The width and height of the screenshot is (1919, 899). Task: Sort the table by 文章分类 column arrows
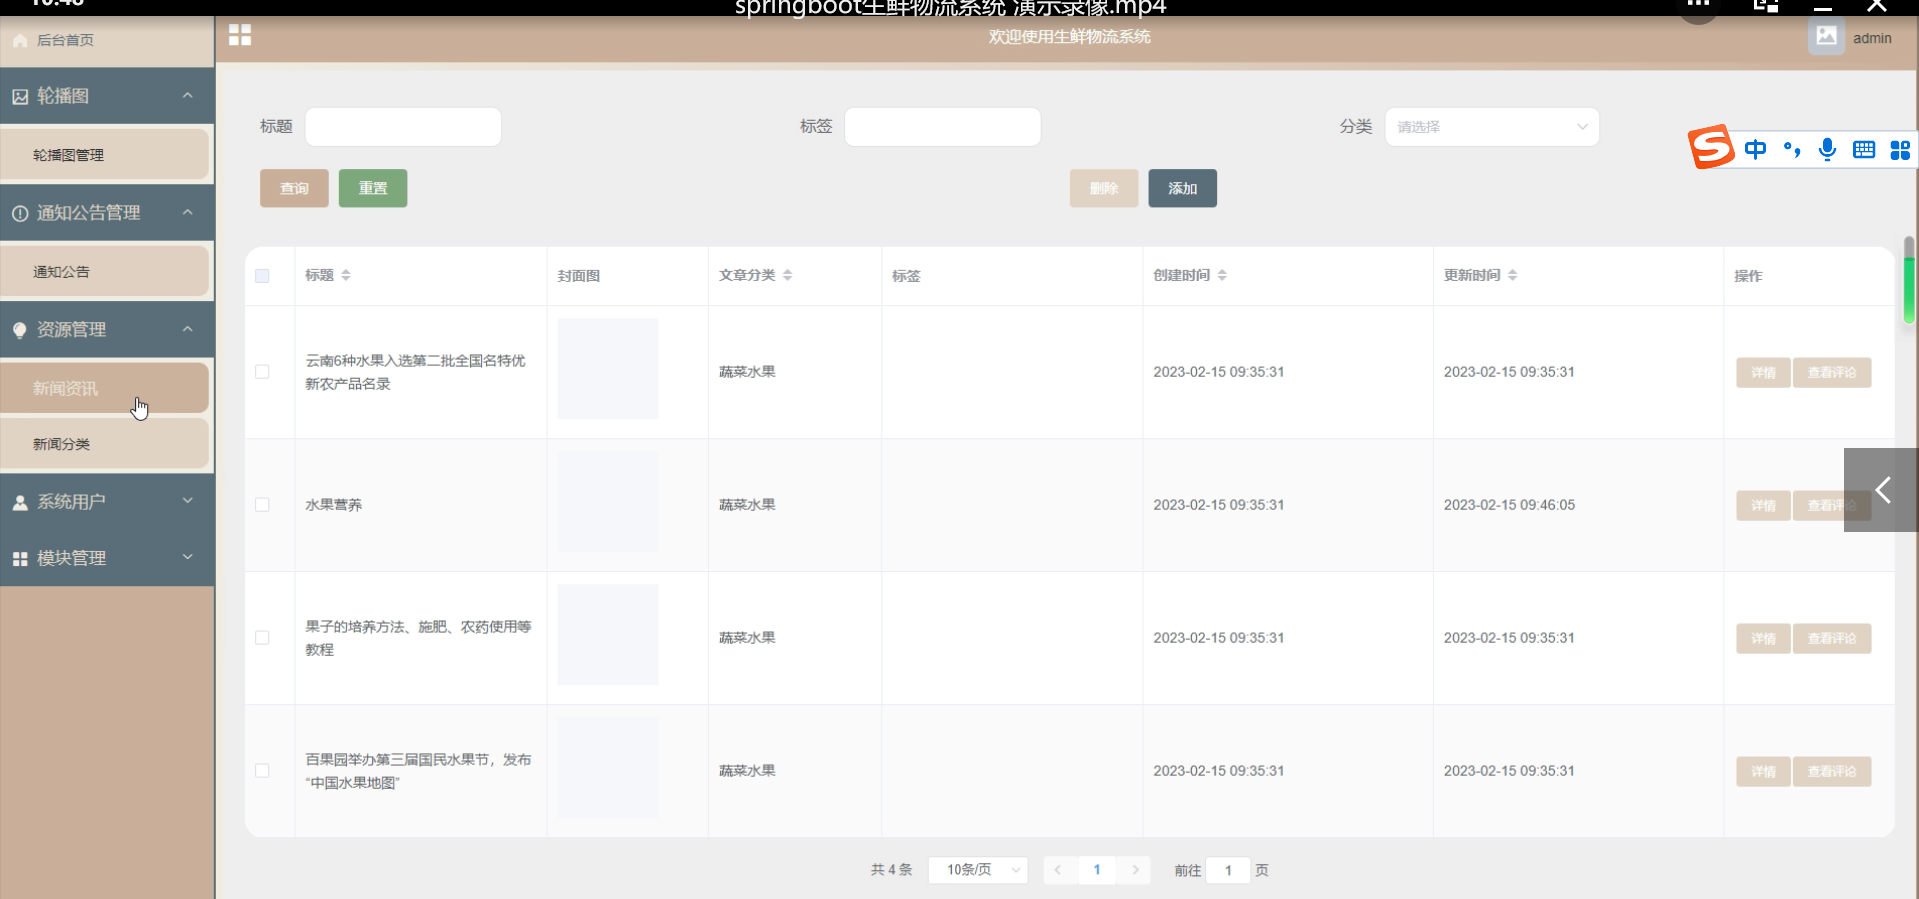pos(788,275)
